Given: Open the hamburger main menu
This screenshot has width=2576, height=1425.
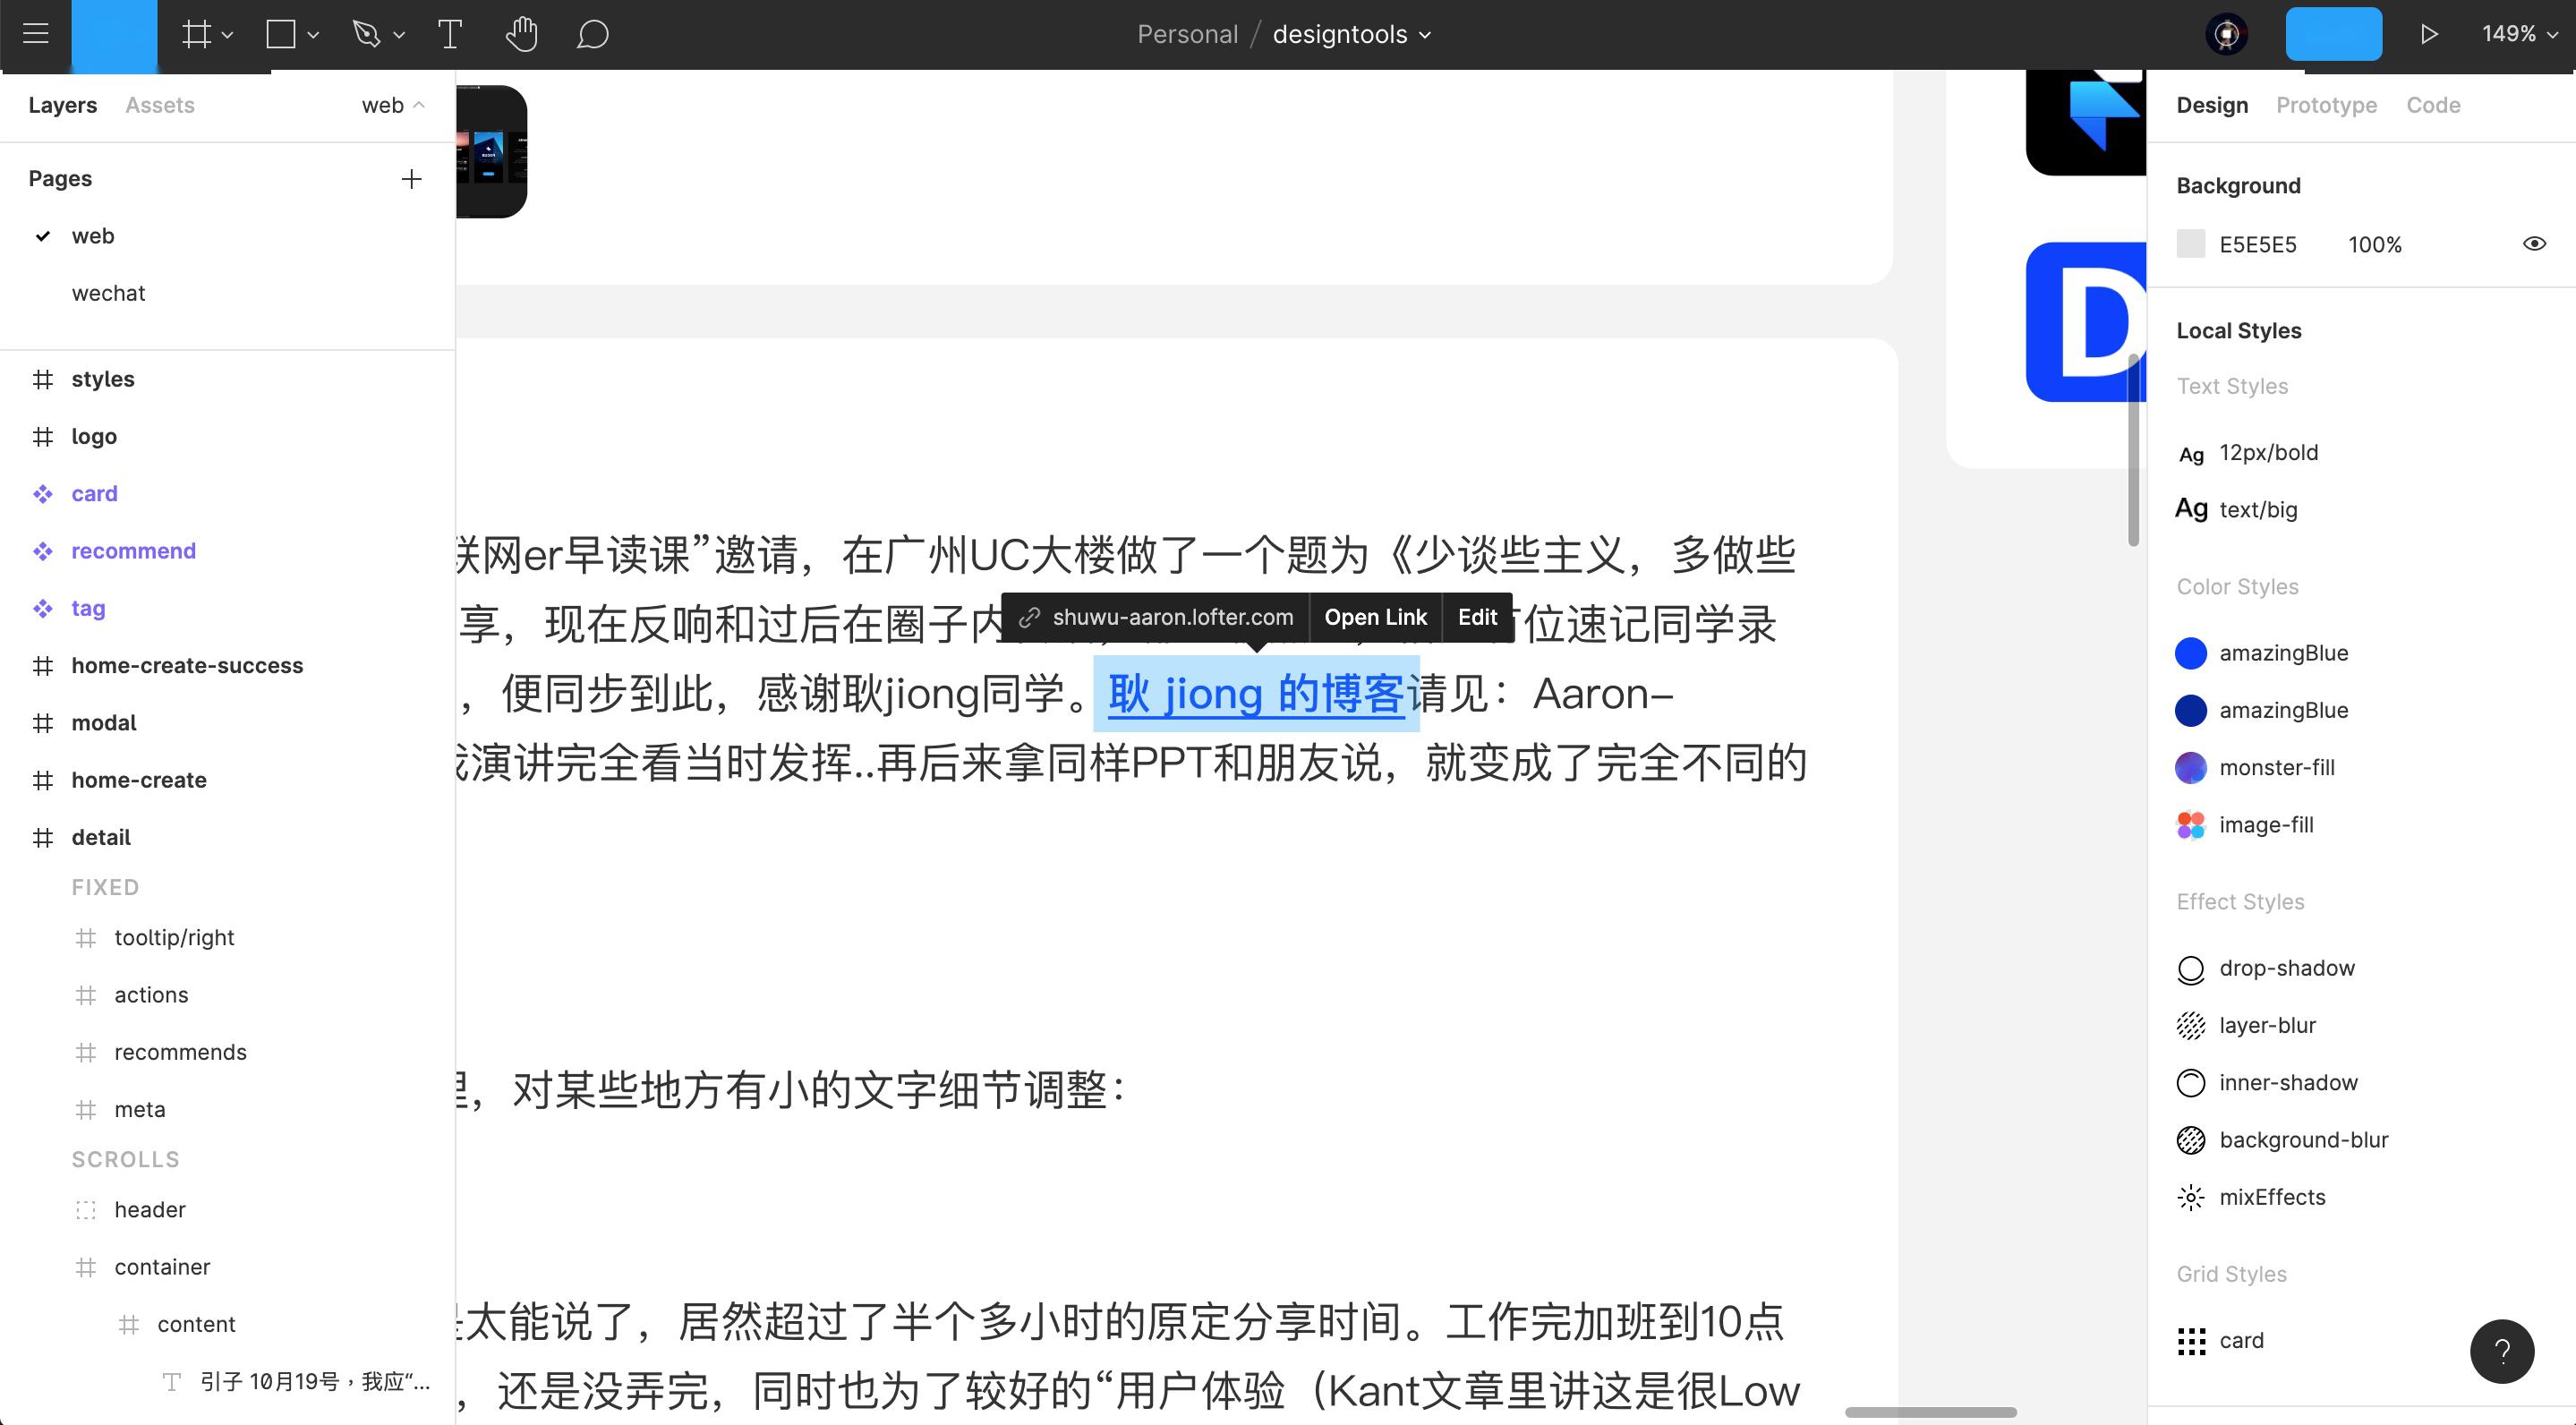Looking at the screenshot, I should pos(36,34).
